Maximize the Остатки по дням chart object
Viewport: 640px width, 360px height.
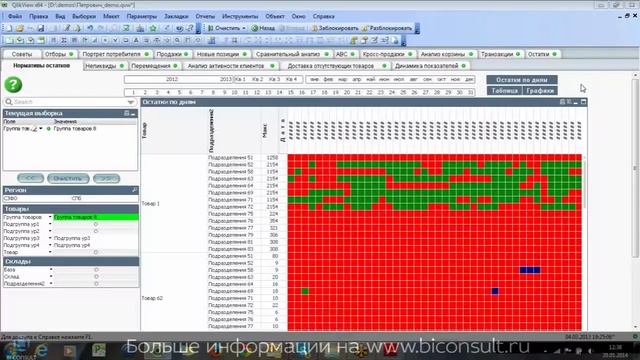click(x=583, y=102)
